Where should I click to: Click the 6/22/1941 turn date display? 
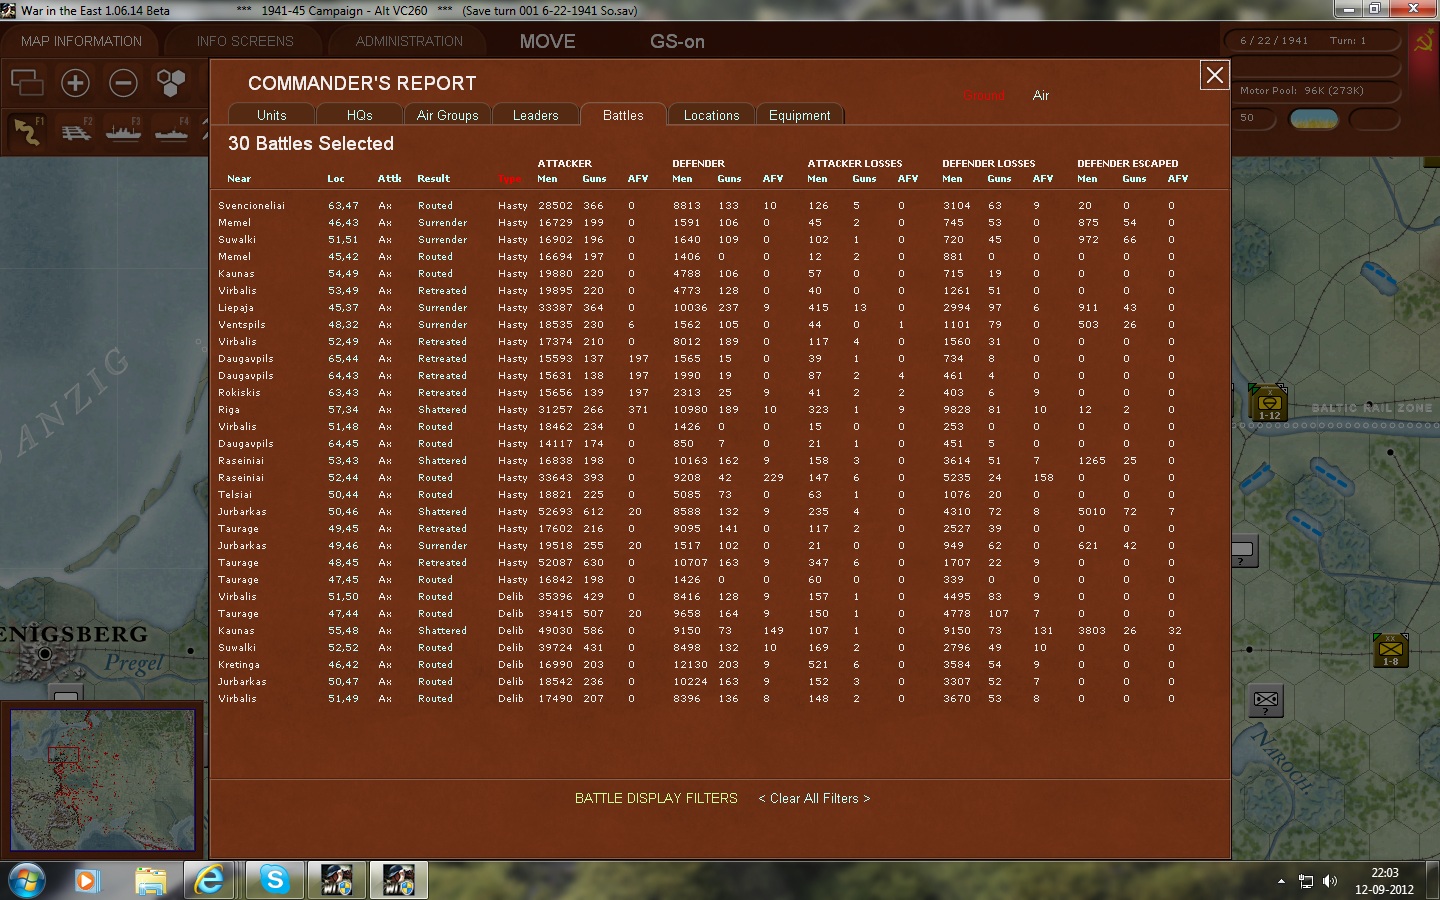tap(1274, 41)
